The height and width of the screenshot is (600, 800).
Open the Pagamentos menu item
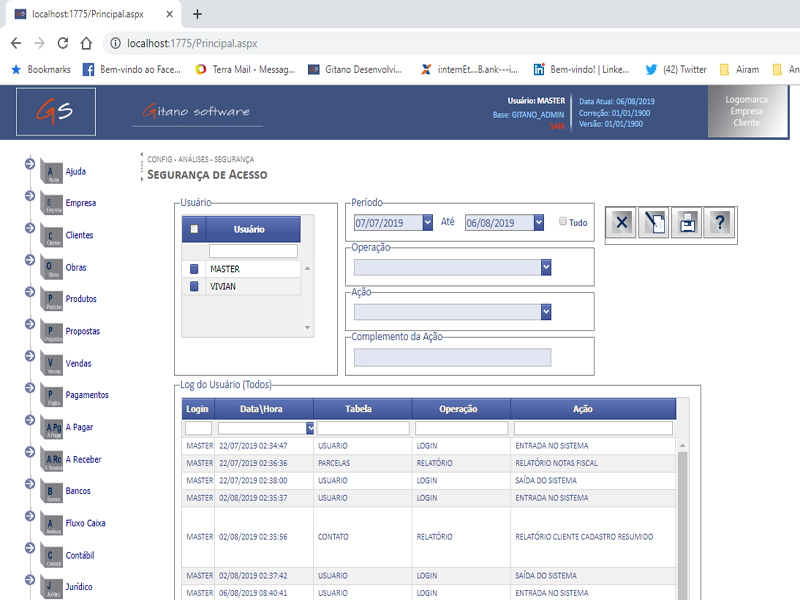tap(86, 395)
